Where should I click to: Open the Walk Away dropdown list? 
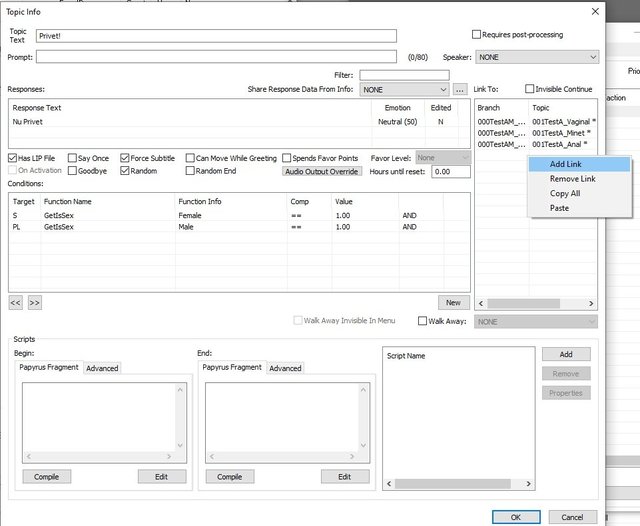[x=537, y=322]
